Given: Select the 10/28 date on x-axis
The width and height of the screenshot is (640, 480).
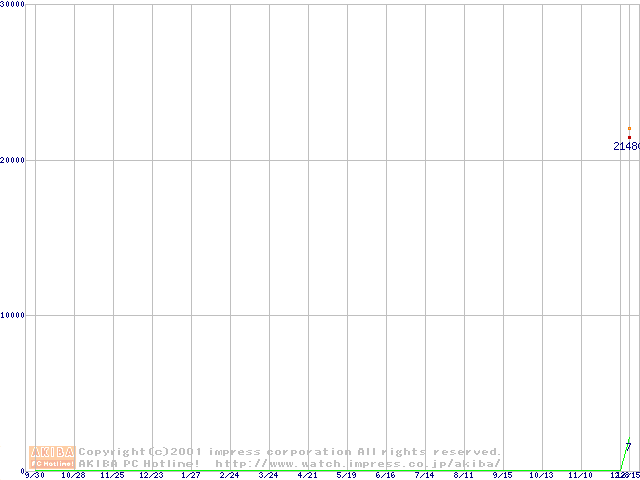Looking at the screenshot, I should (x=73, y=475).
